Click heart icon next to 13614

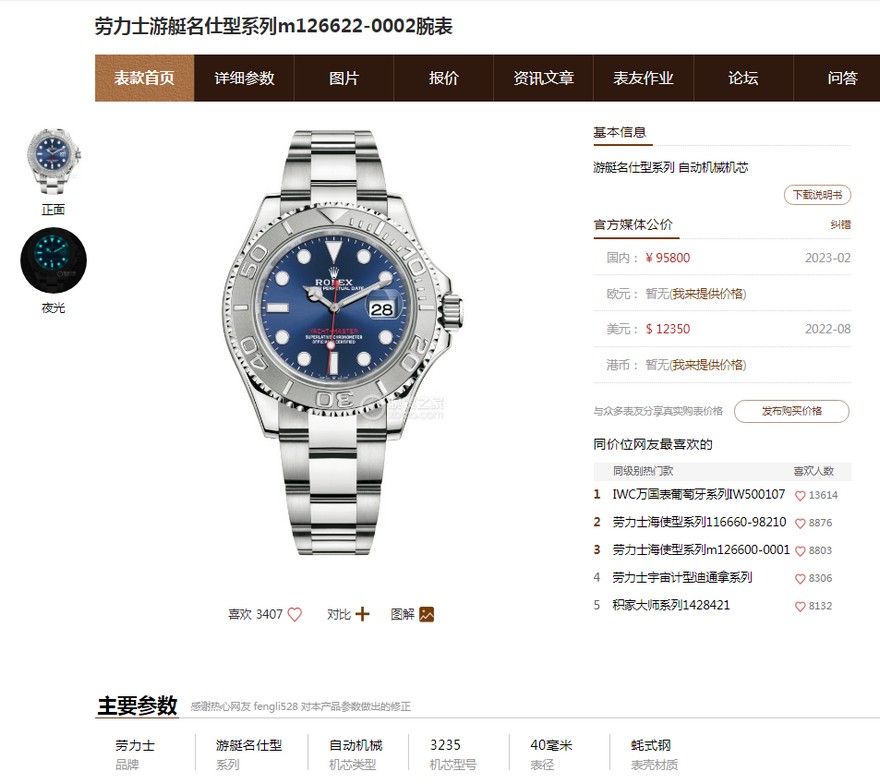coord(800,496)
